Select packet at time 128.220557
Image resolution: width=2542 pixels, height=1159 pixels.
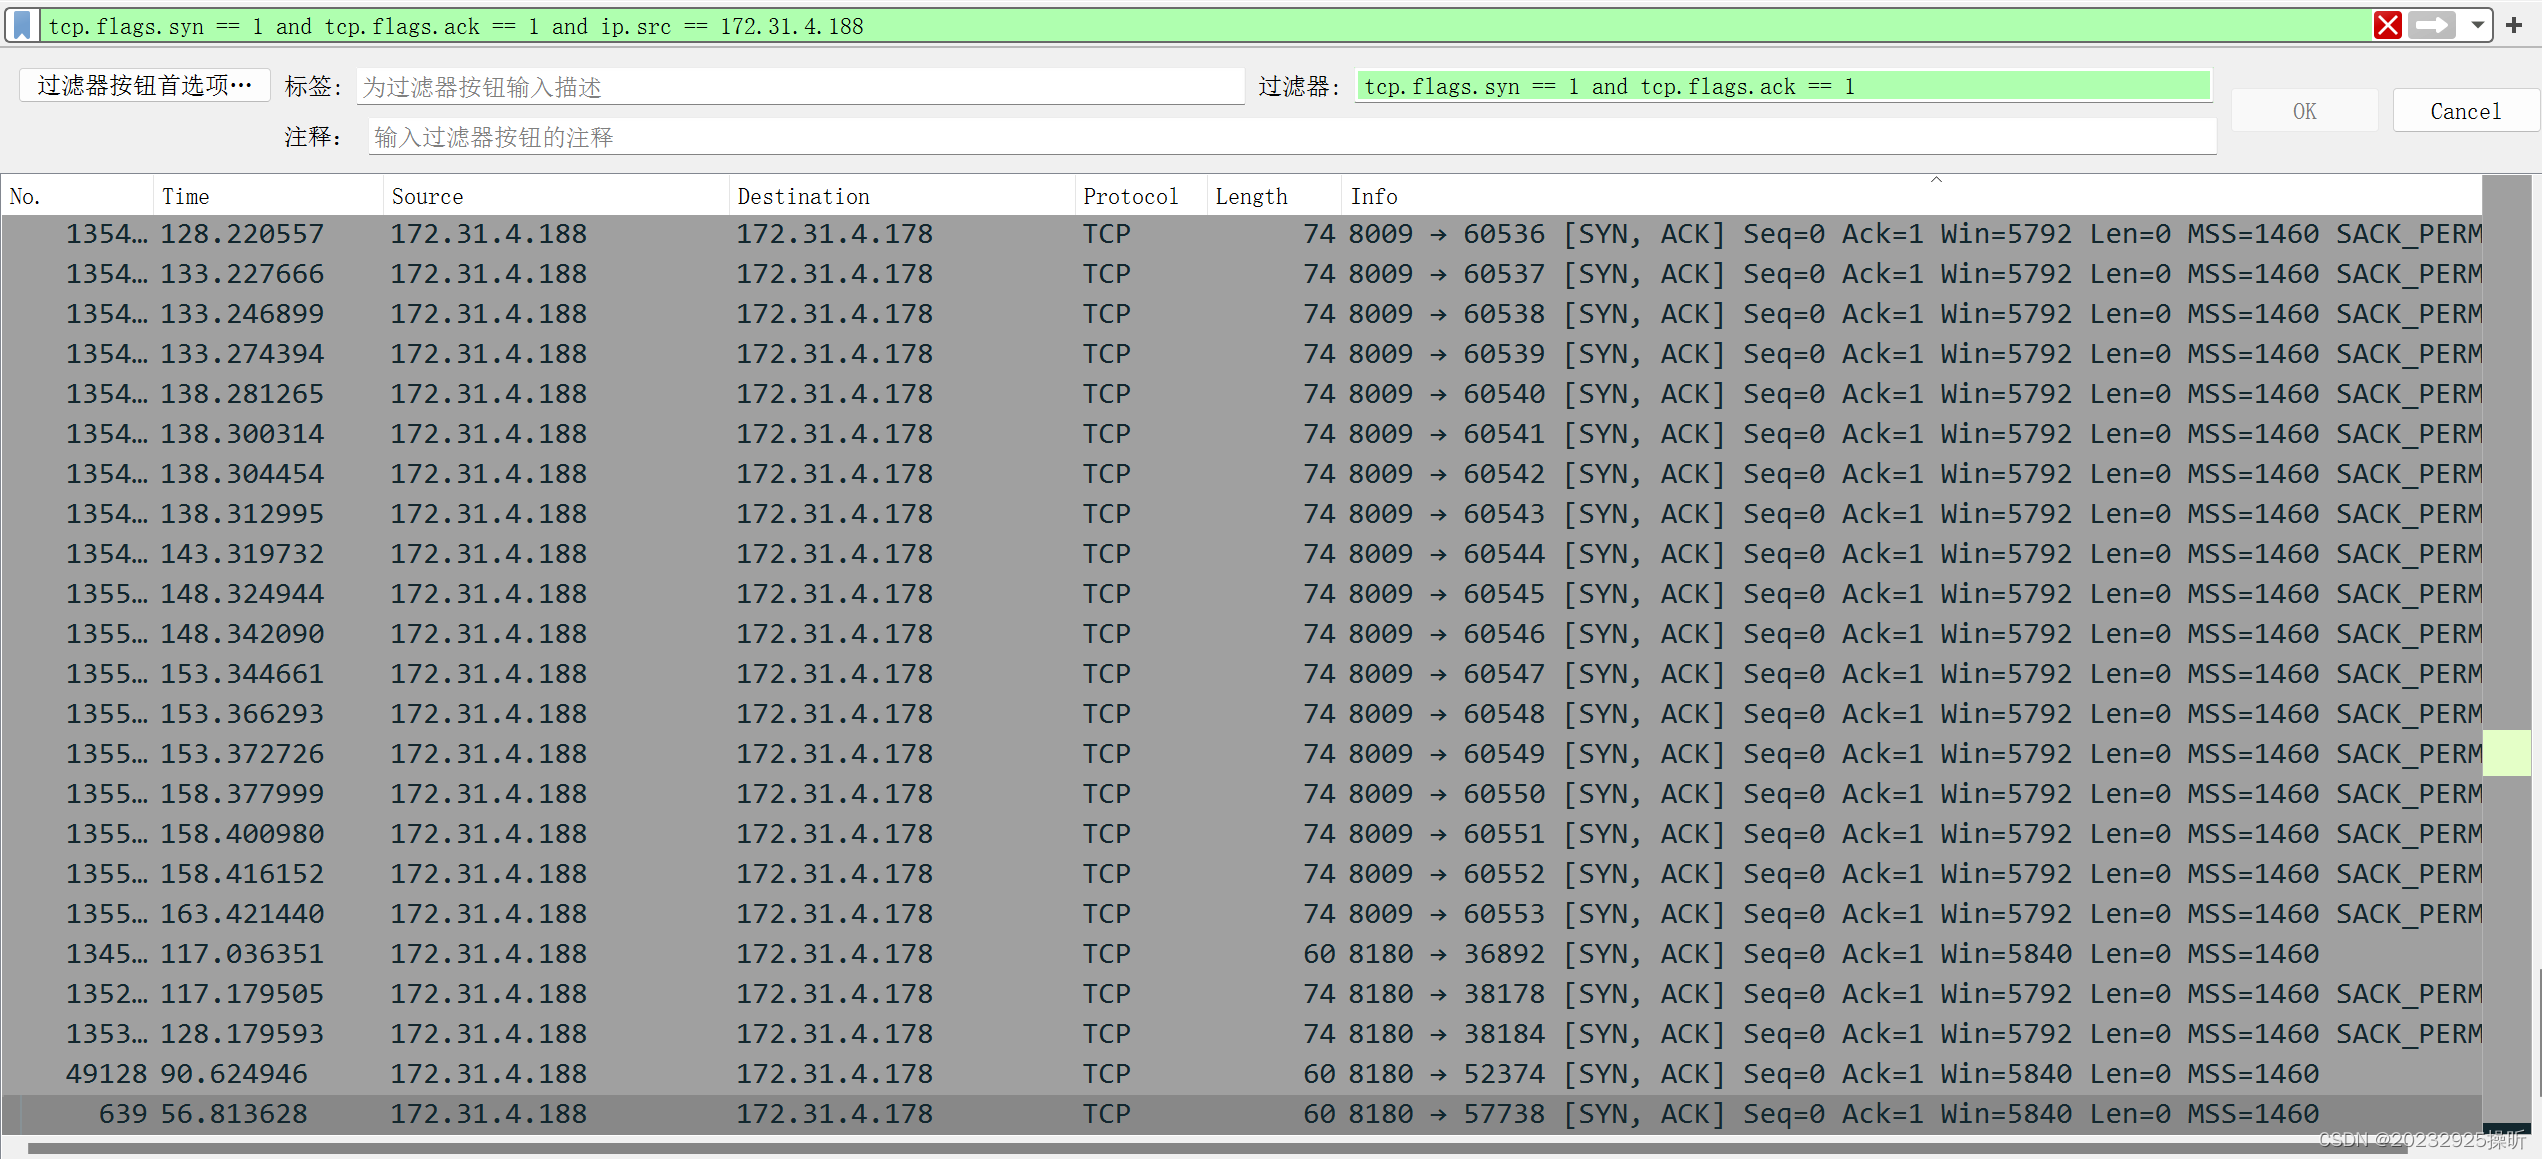click(x=1241, y=234)
